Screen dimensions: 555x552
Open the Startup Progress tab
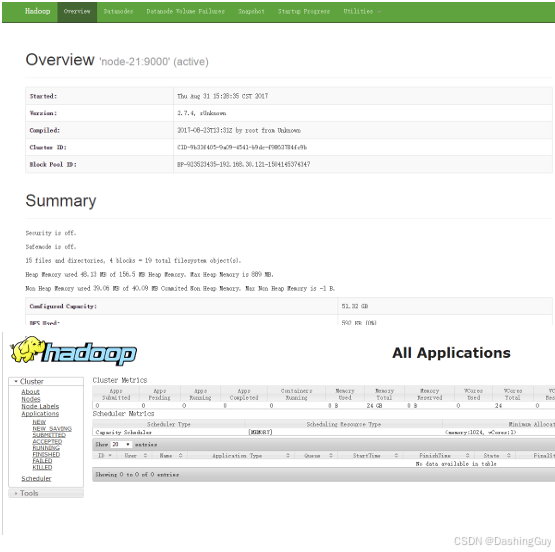click(304, 11)
